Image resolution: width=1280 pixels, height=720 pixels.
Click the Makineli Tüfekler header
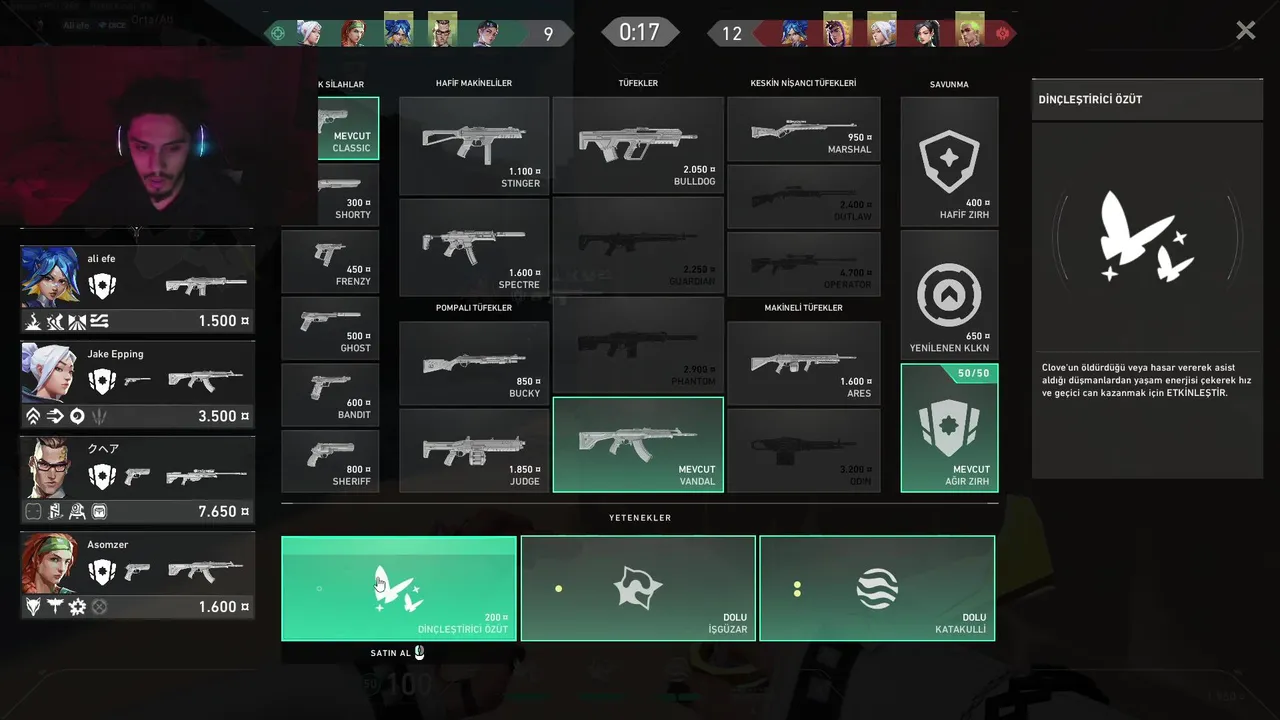[x=803, y=307]
